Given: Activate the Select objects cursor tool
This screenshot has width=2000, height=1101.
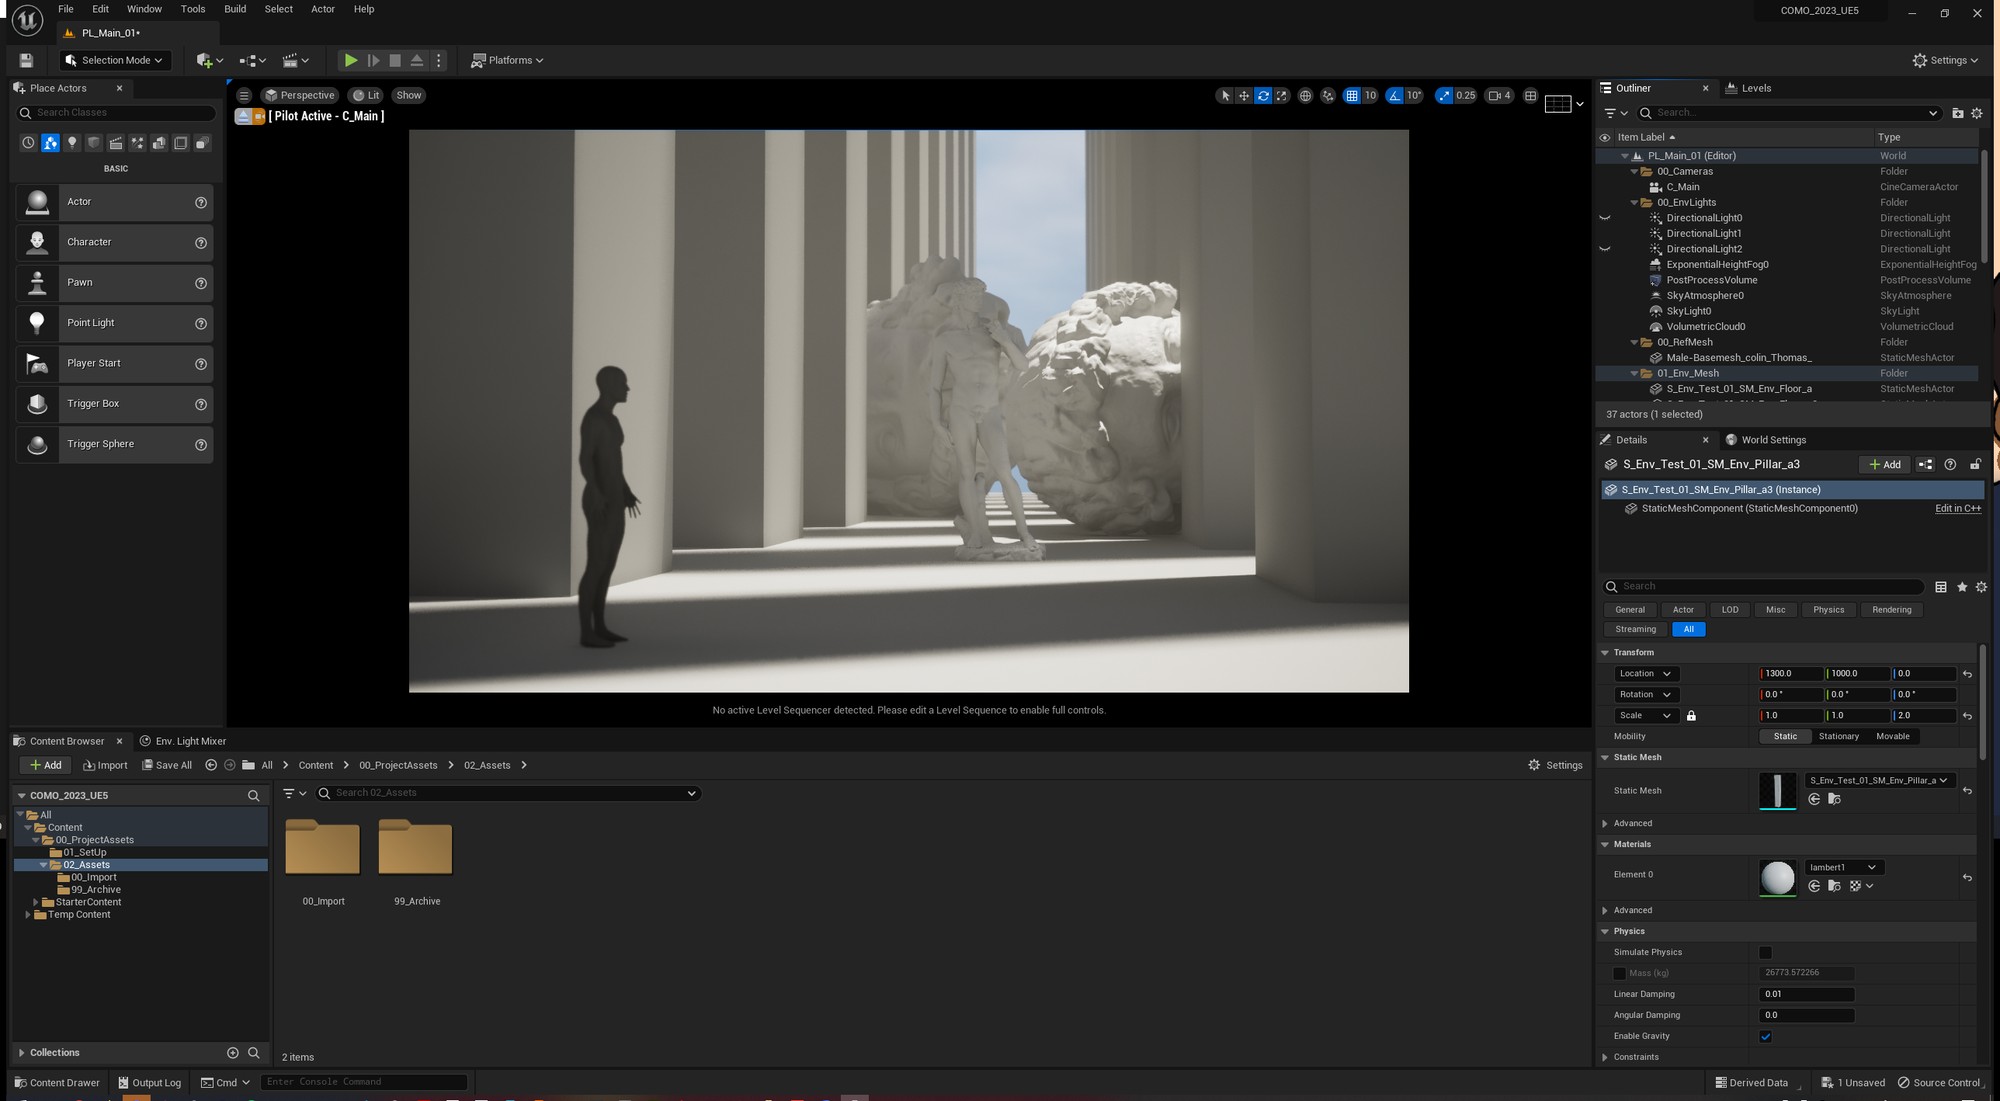Looking at the screenshot, I should coord(1225,96).
